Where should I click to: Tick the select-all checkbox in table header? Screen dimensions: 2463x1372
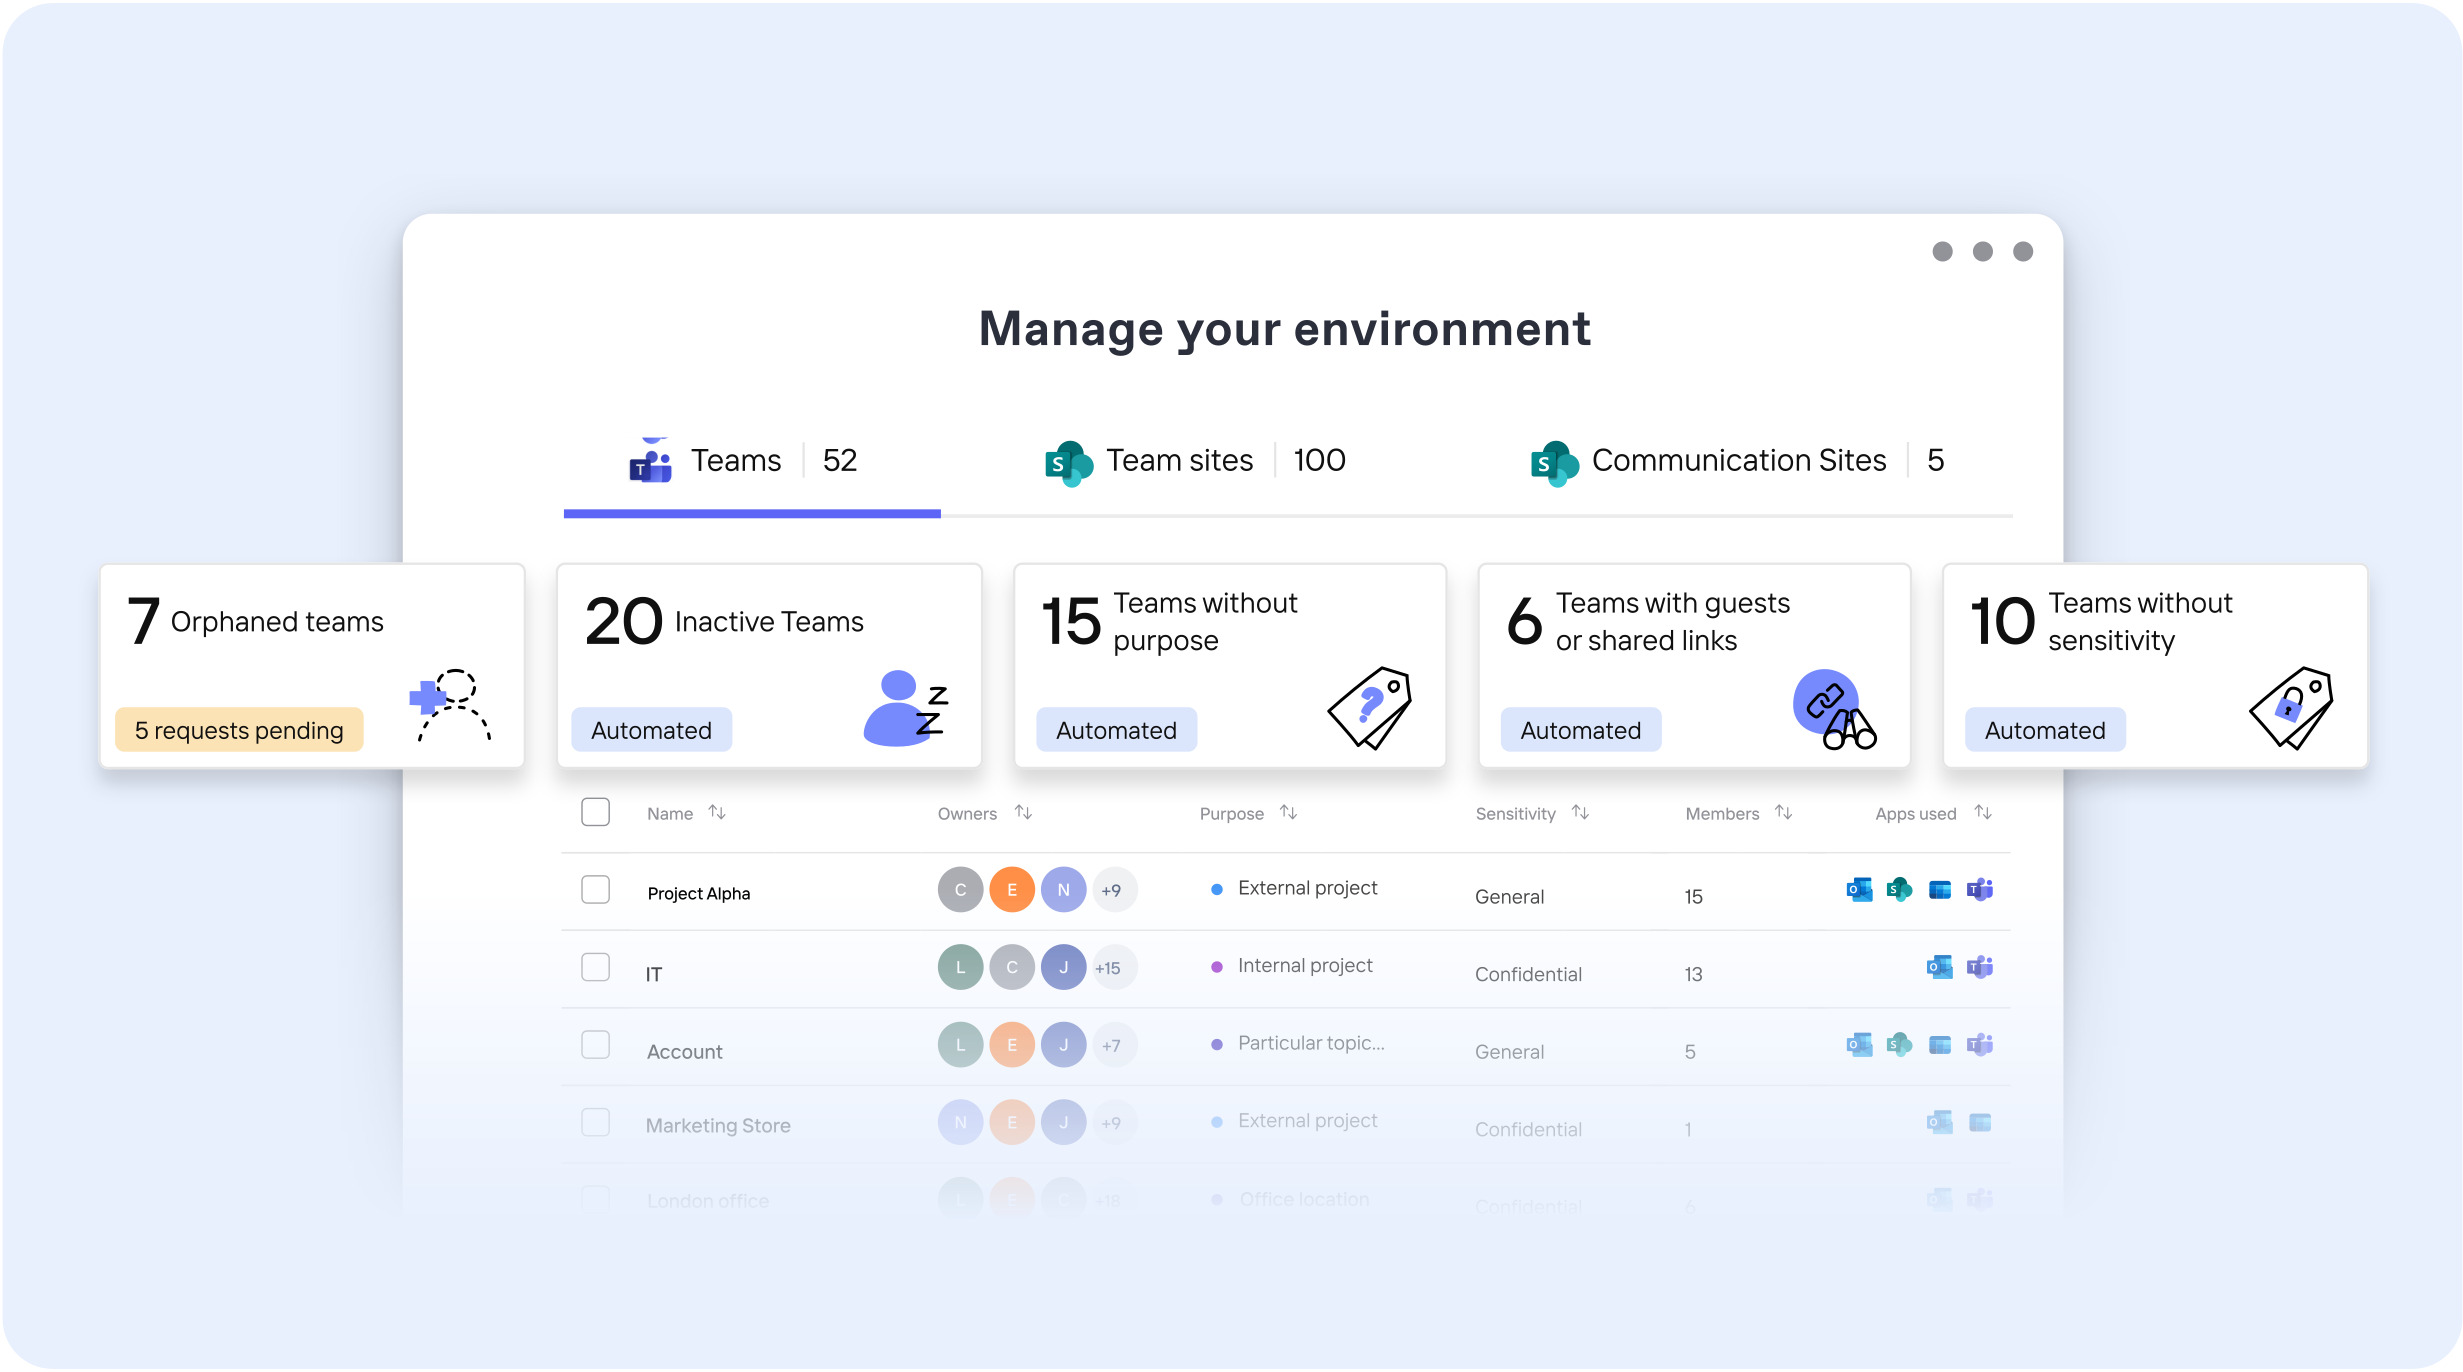[x=595, y=812]
